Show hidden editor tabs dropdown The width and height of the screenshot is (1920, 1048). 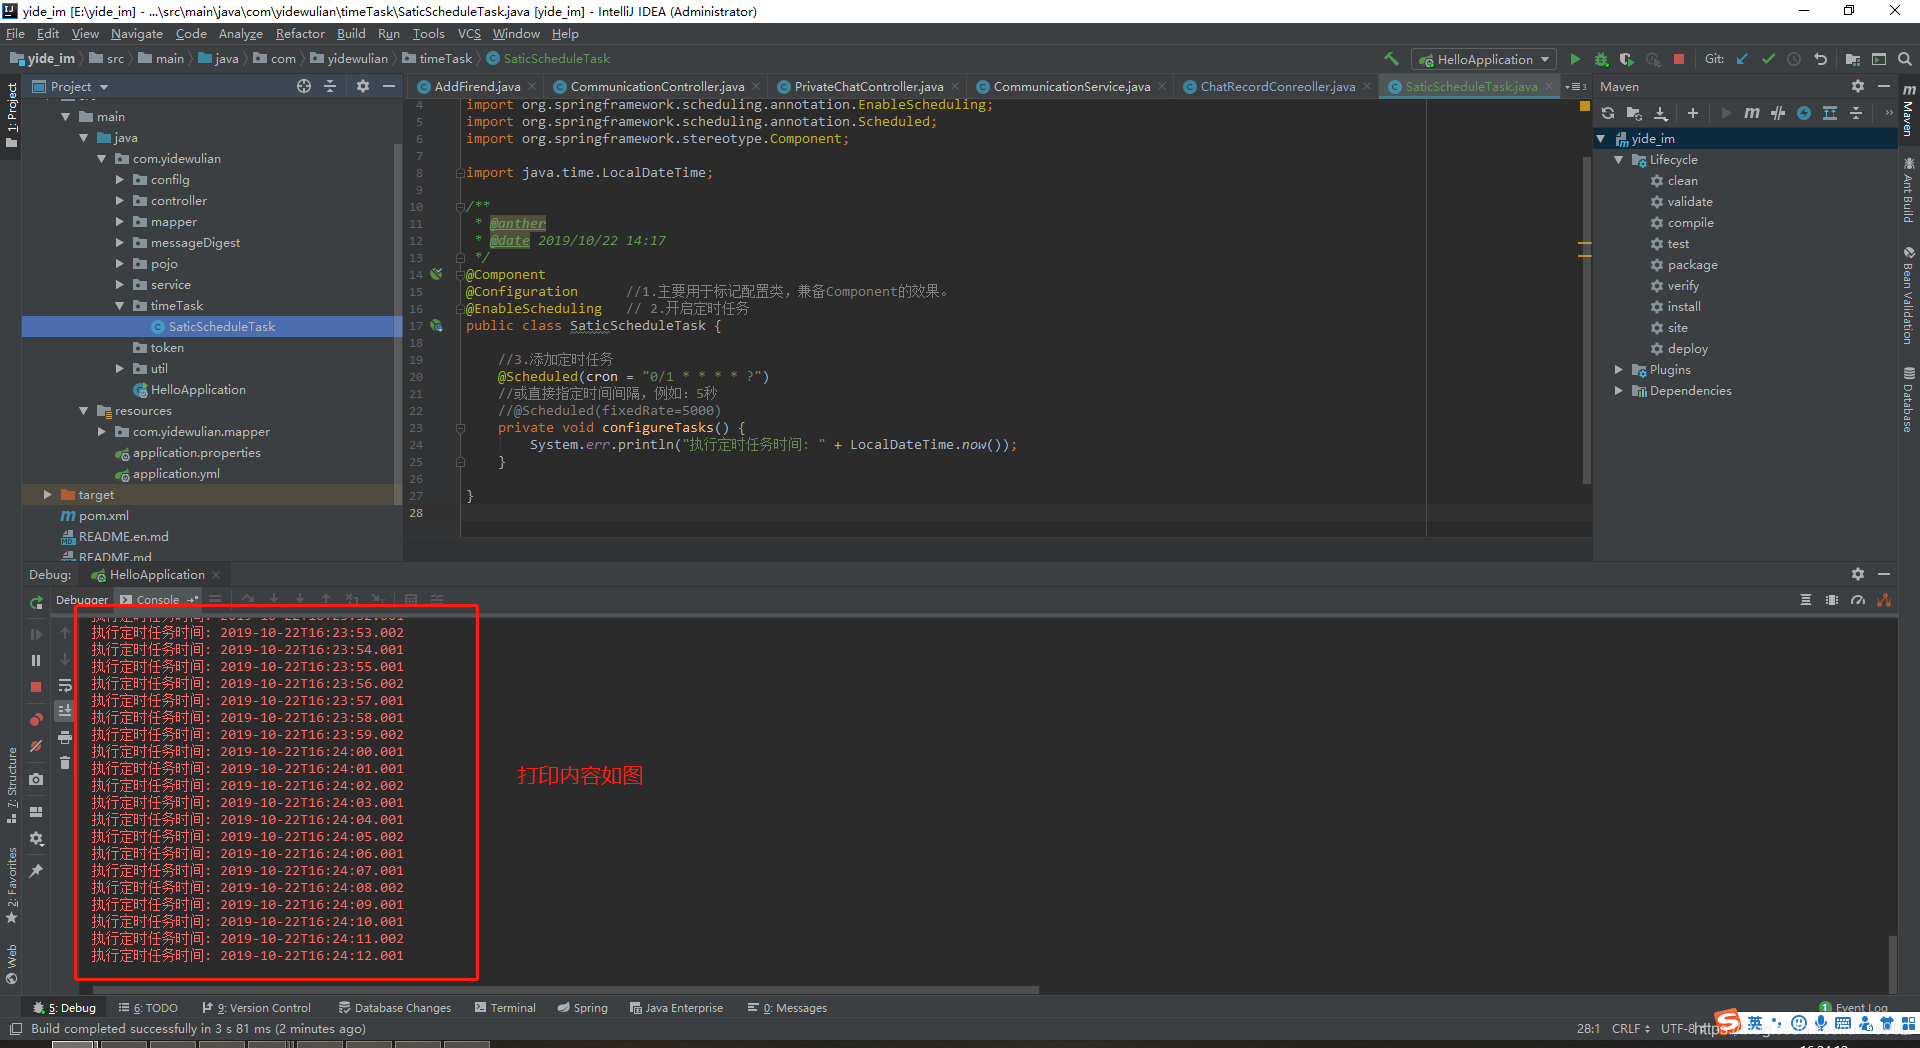[1575, 87]
